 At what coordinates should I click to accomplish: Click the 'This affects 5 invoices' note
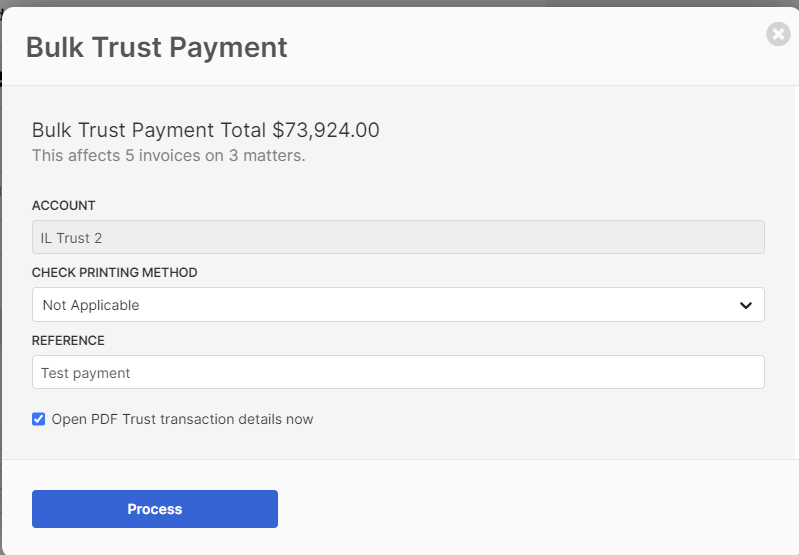(x=169, y=155)
